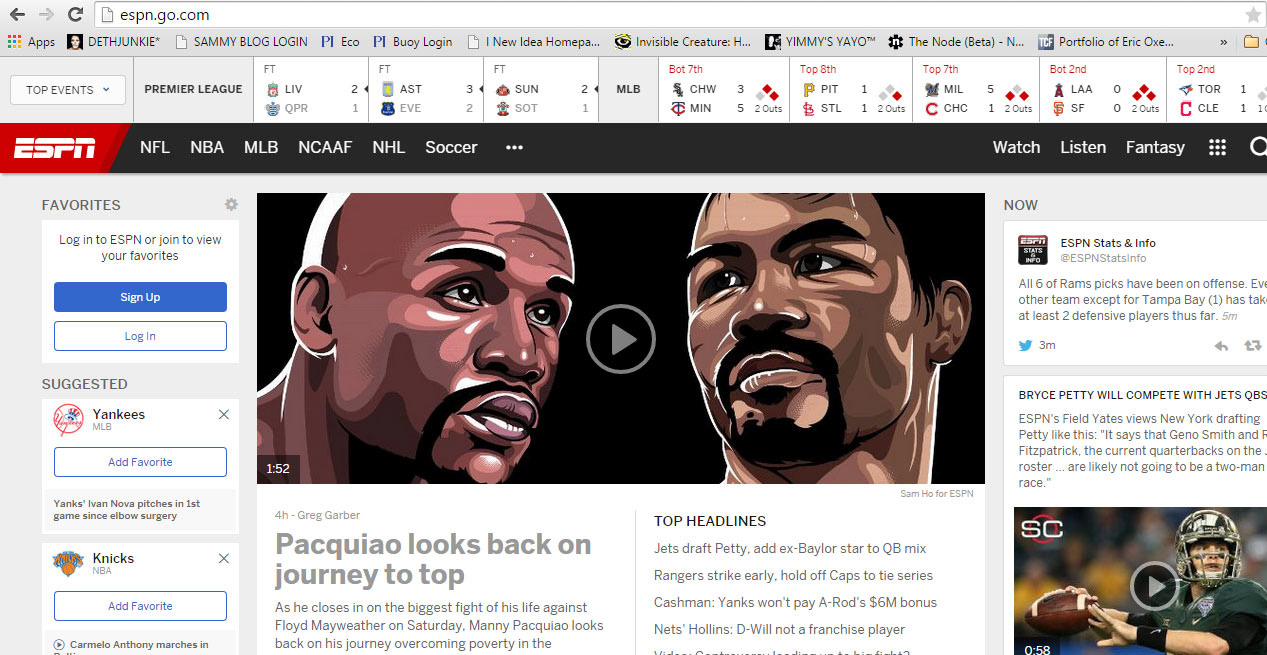Open the Fantasy menu

1155,147
